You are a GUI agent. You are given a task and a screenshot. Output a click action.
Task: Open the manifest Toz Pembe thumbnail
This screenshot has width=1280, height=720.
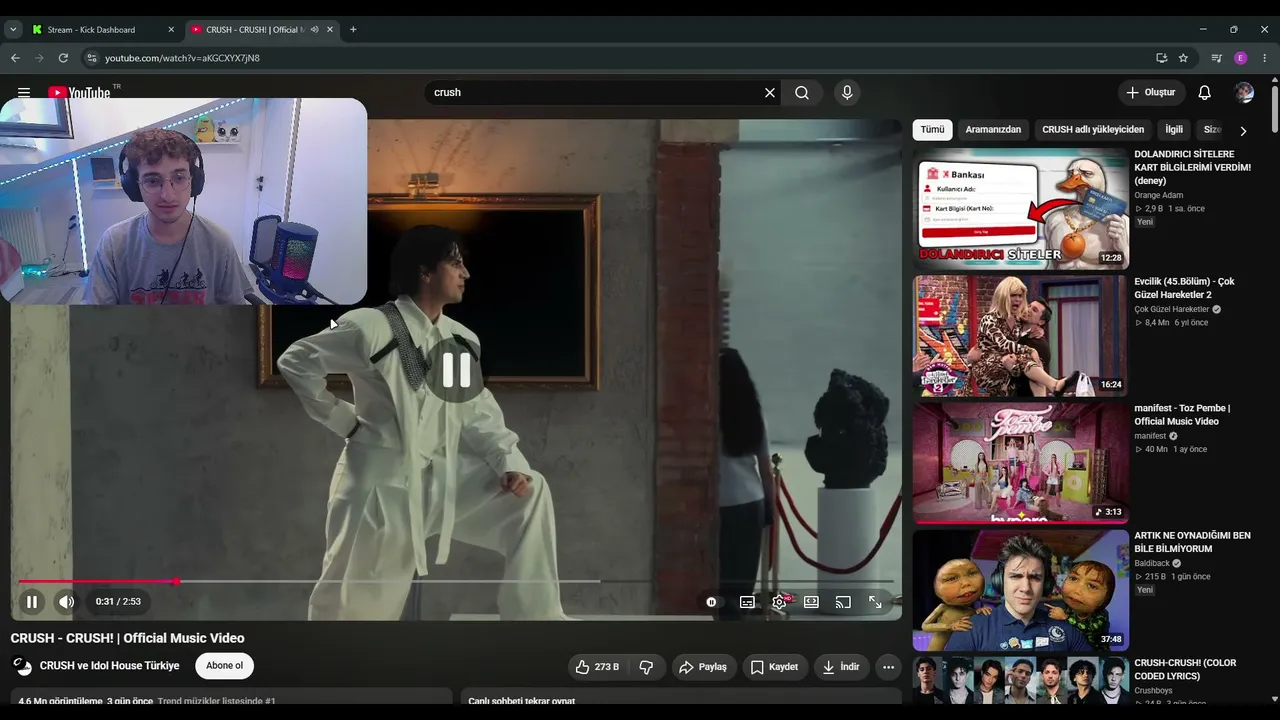(x=1021, y=463)
